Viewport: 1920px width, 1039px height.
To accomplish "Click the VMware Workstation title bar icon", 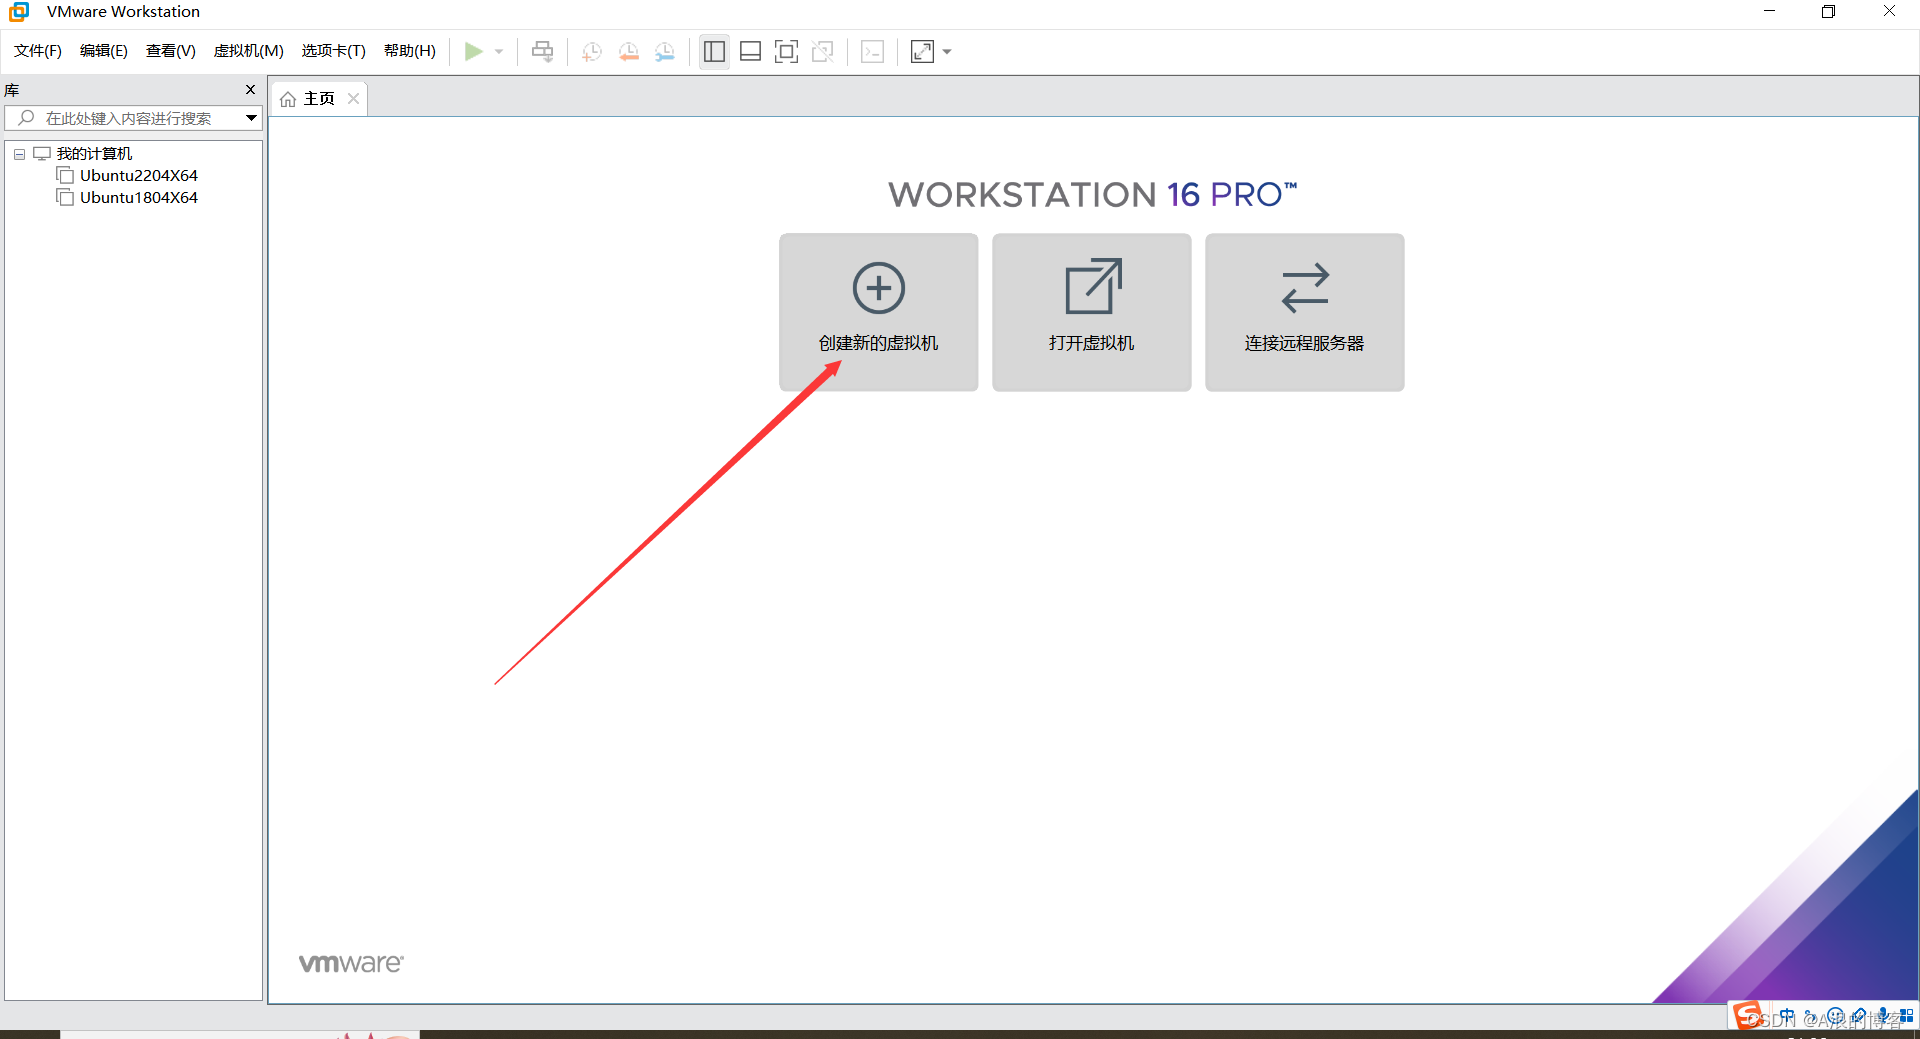I will click(19, 12).
